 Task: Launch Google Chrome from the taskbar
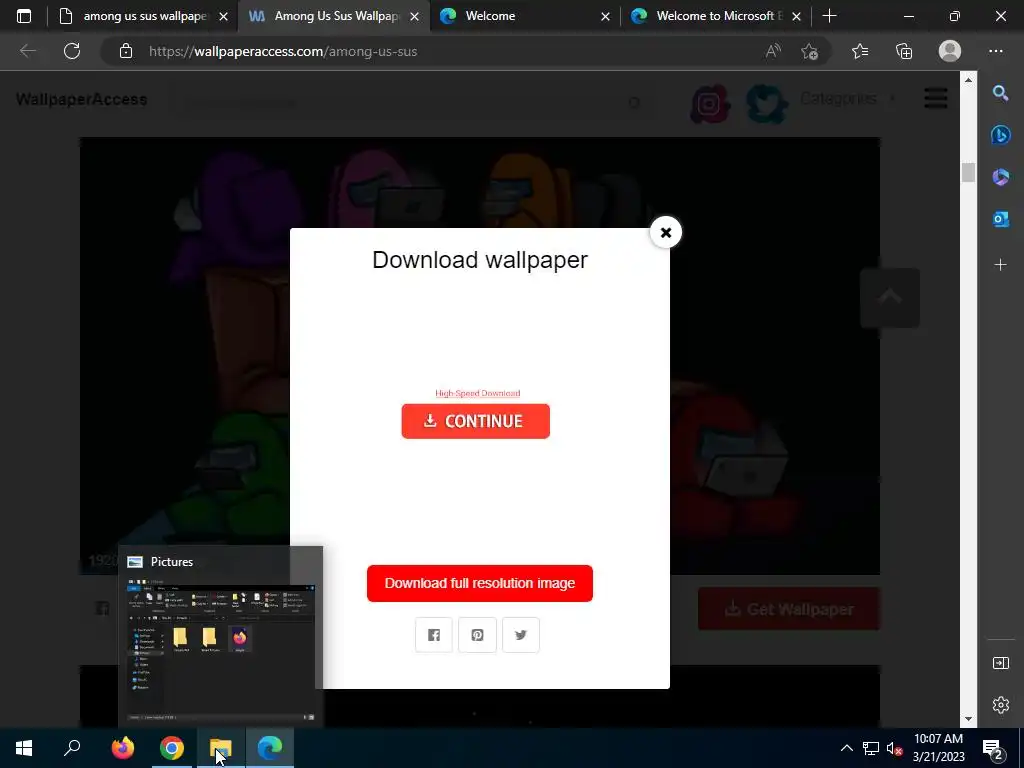click(172, 748)
